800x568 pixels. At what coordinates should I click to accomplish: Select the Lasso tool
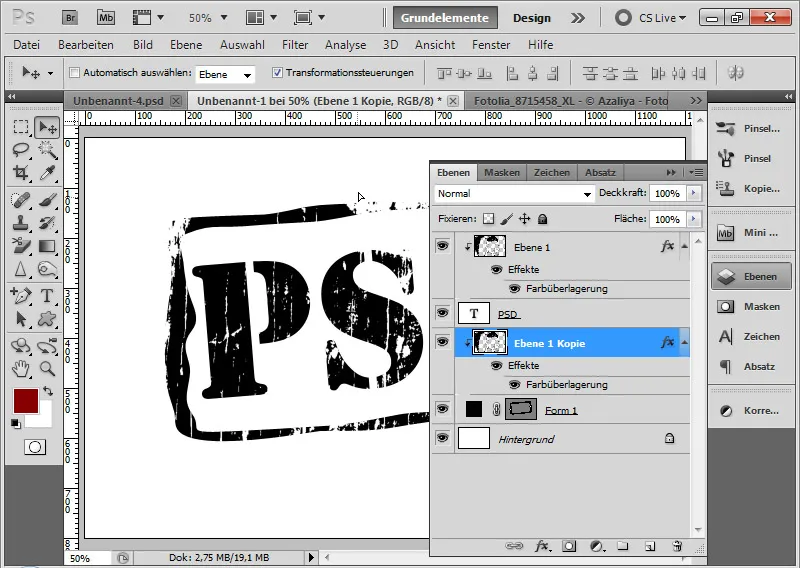coord(21,150)
